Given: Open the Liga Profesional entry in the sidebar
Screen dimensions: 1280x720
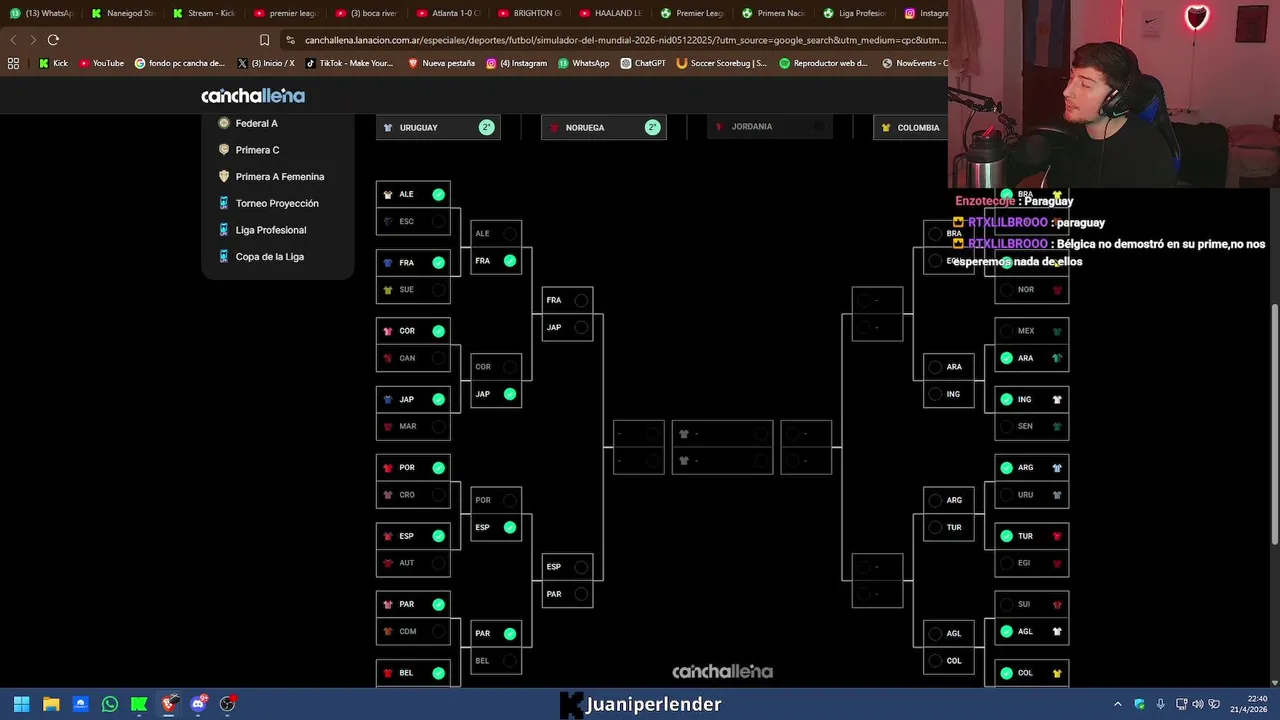Looking at the screenshot, I should tap(262, 230).
